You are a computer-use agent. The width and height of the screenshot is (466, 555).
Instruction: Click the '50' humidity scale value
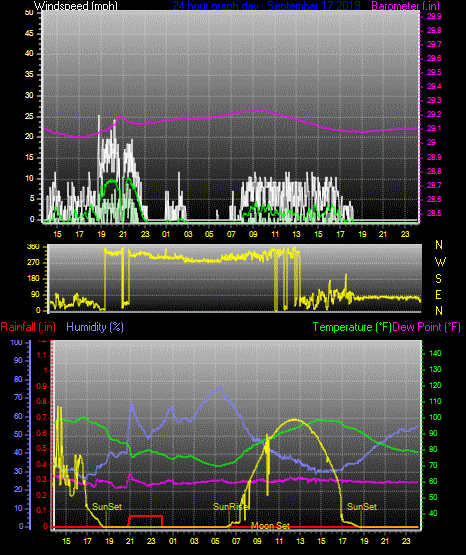pos(18,434)
